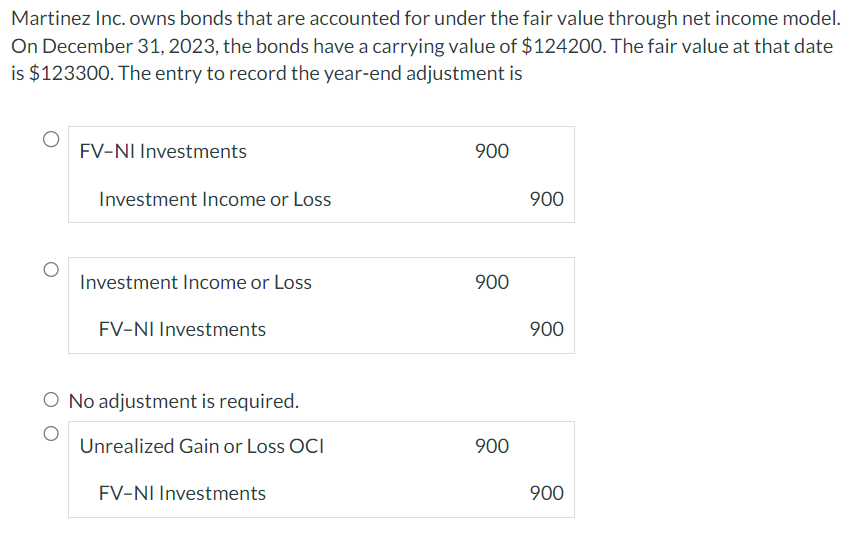
Task: Click the 900 debit amount in second answer
Action: click(x=492, y=282)
